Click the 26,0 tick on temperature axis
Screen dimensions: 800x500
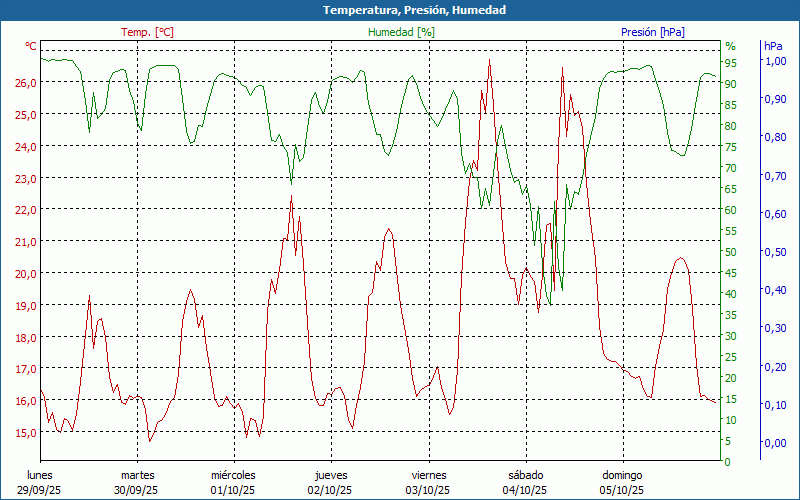[x=25, y=83]
